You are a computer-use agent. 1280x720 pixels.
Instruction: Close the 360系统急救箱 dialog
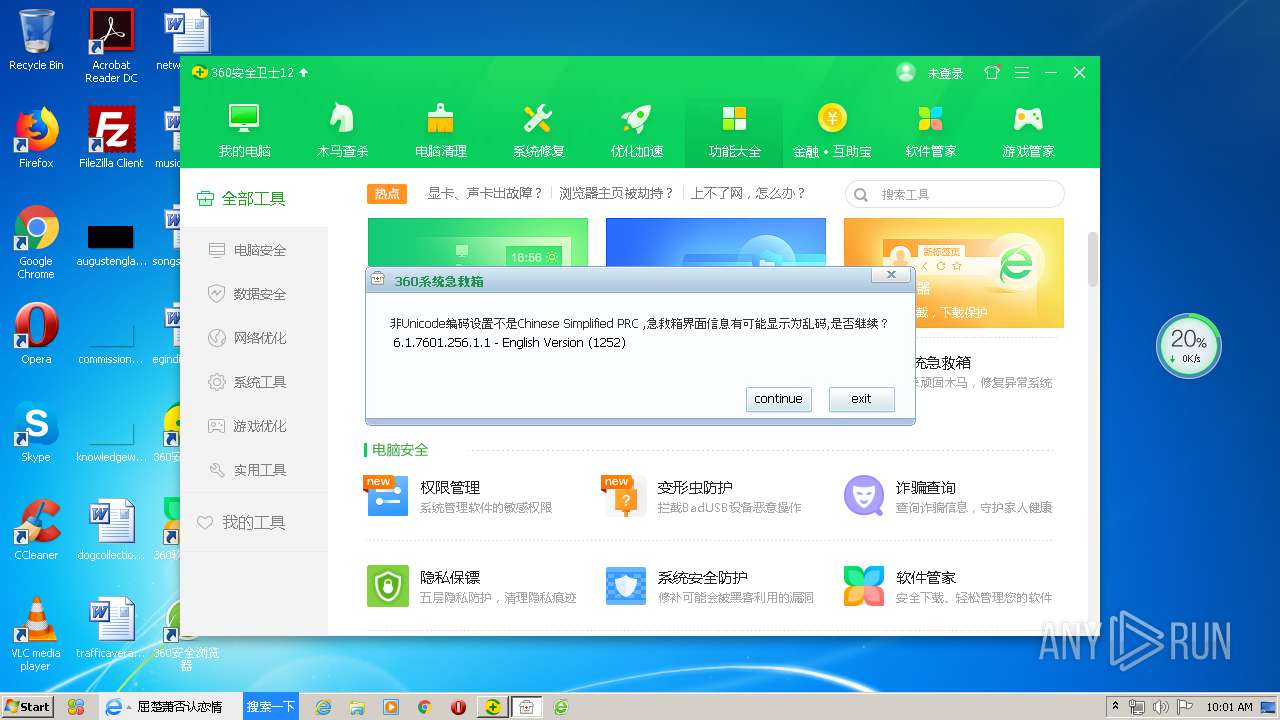pos(890,275)
